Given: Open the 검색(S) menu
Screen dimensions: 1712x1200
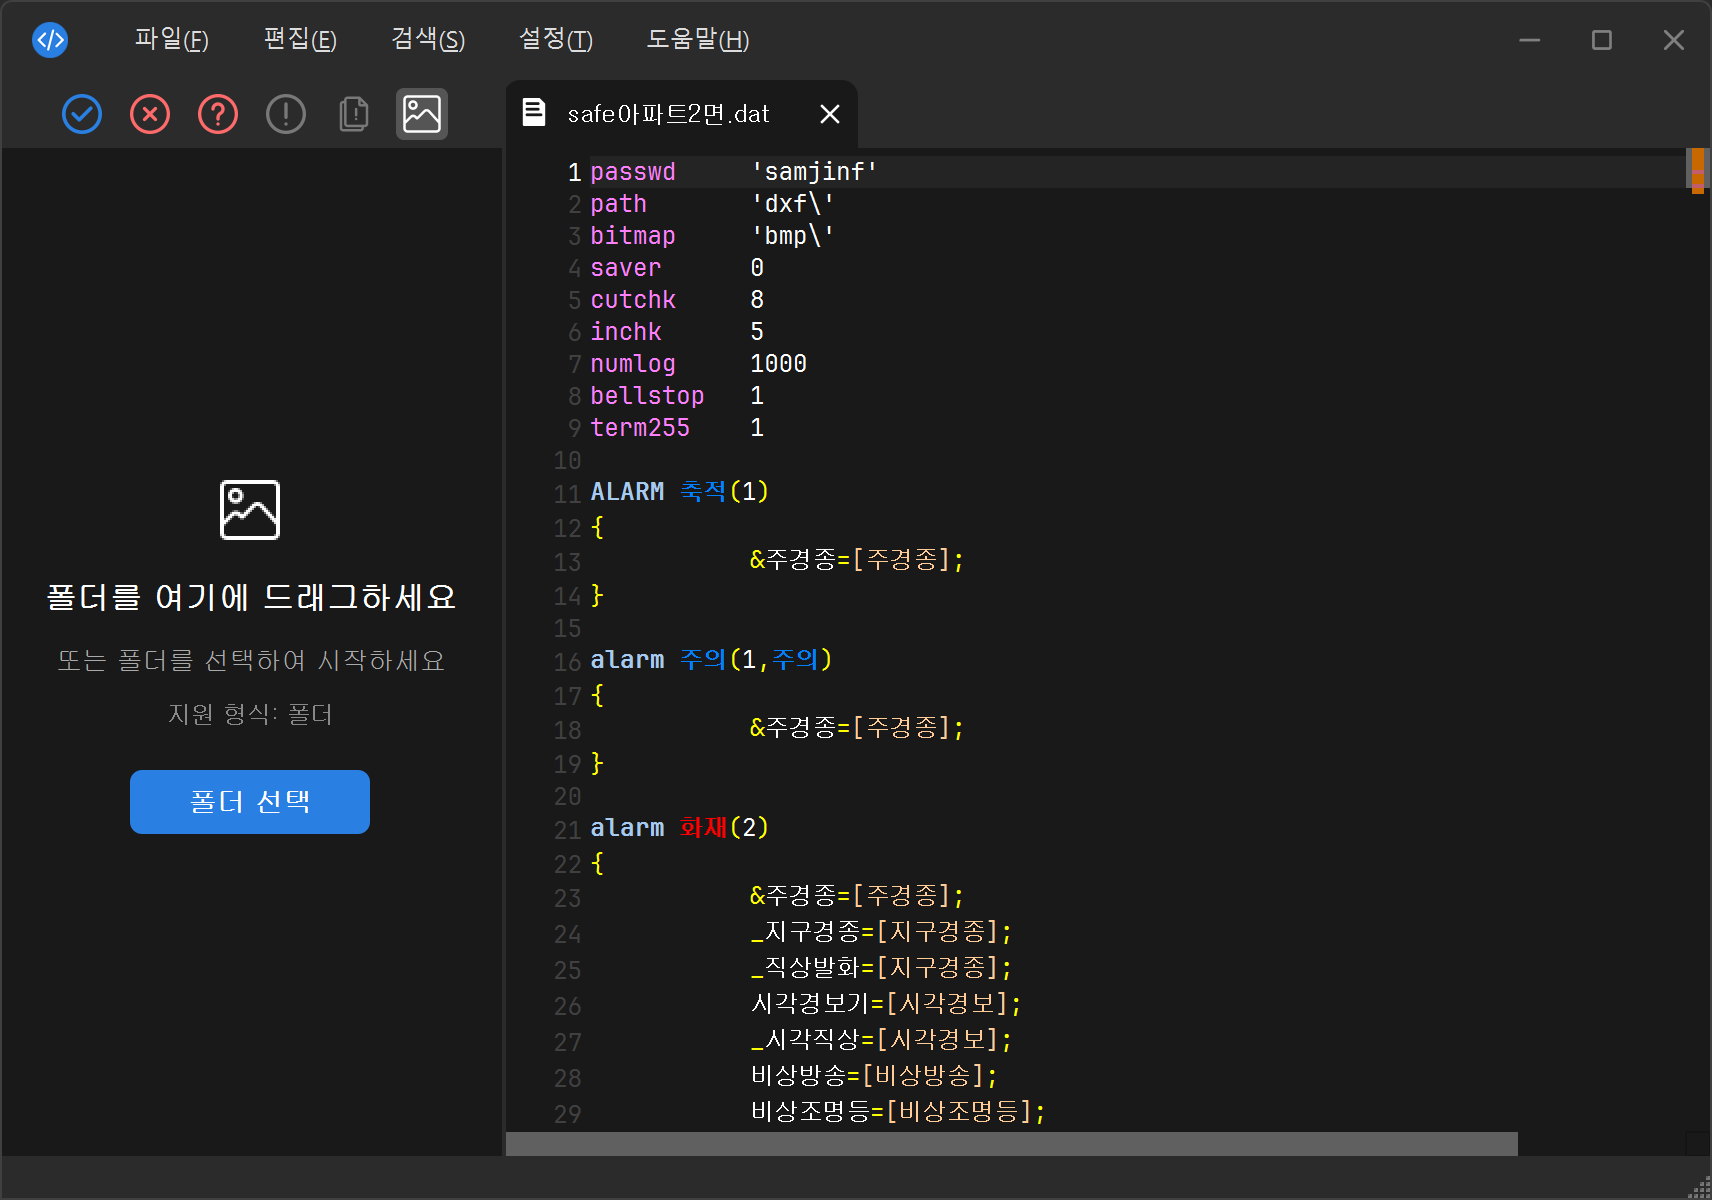Looking at the screenshot, I should point(427,40).
